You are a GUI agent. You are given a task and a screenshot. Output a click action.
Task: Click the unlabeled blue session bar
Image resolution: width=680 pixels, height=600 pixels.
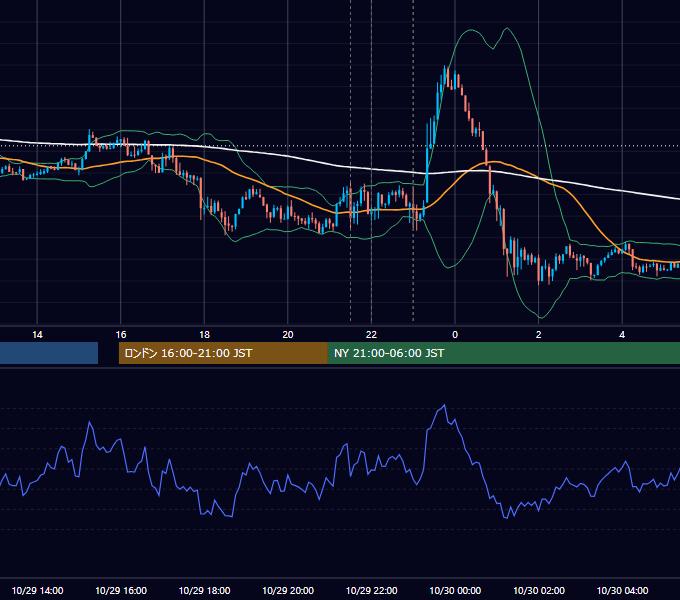tap(49, 353)
